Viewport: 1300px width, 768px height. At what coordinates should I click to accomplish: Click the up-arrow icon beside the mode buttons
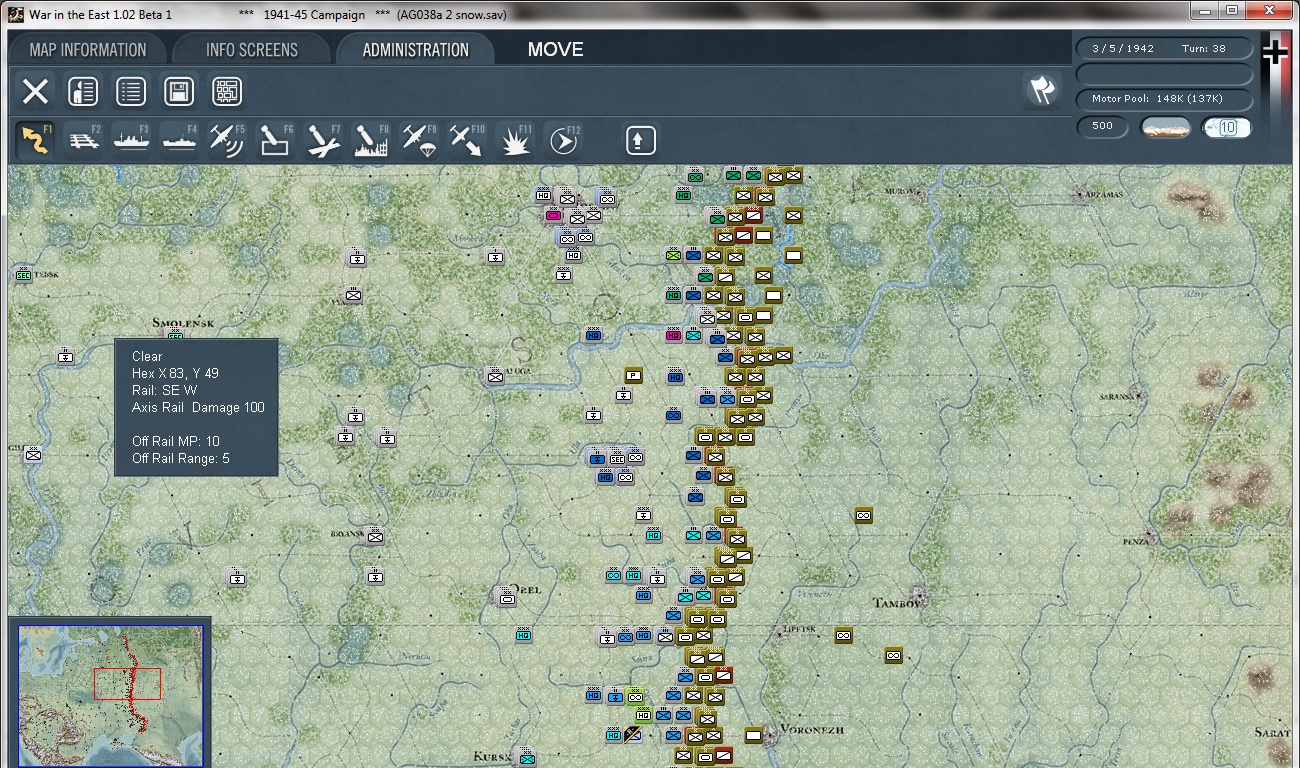click(x=641, y=140)
